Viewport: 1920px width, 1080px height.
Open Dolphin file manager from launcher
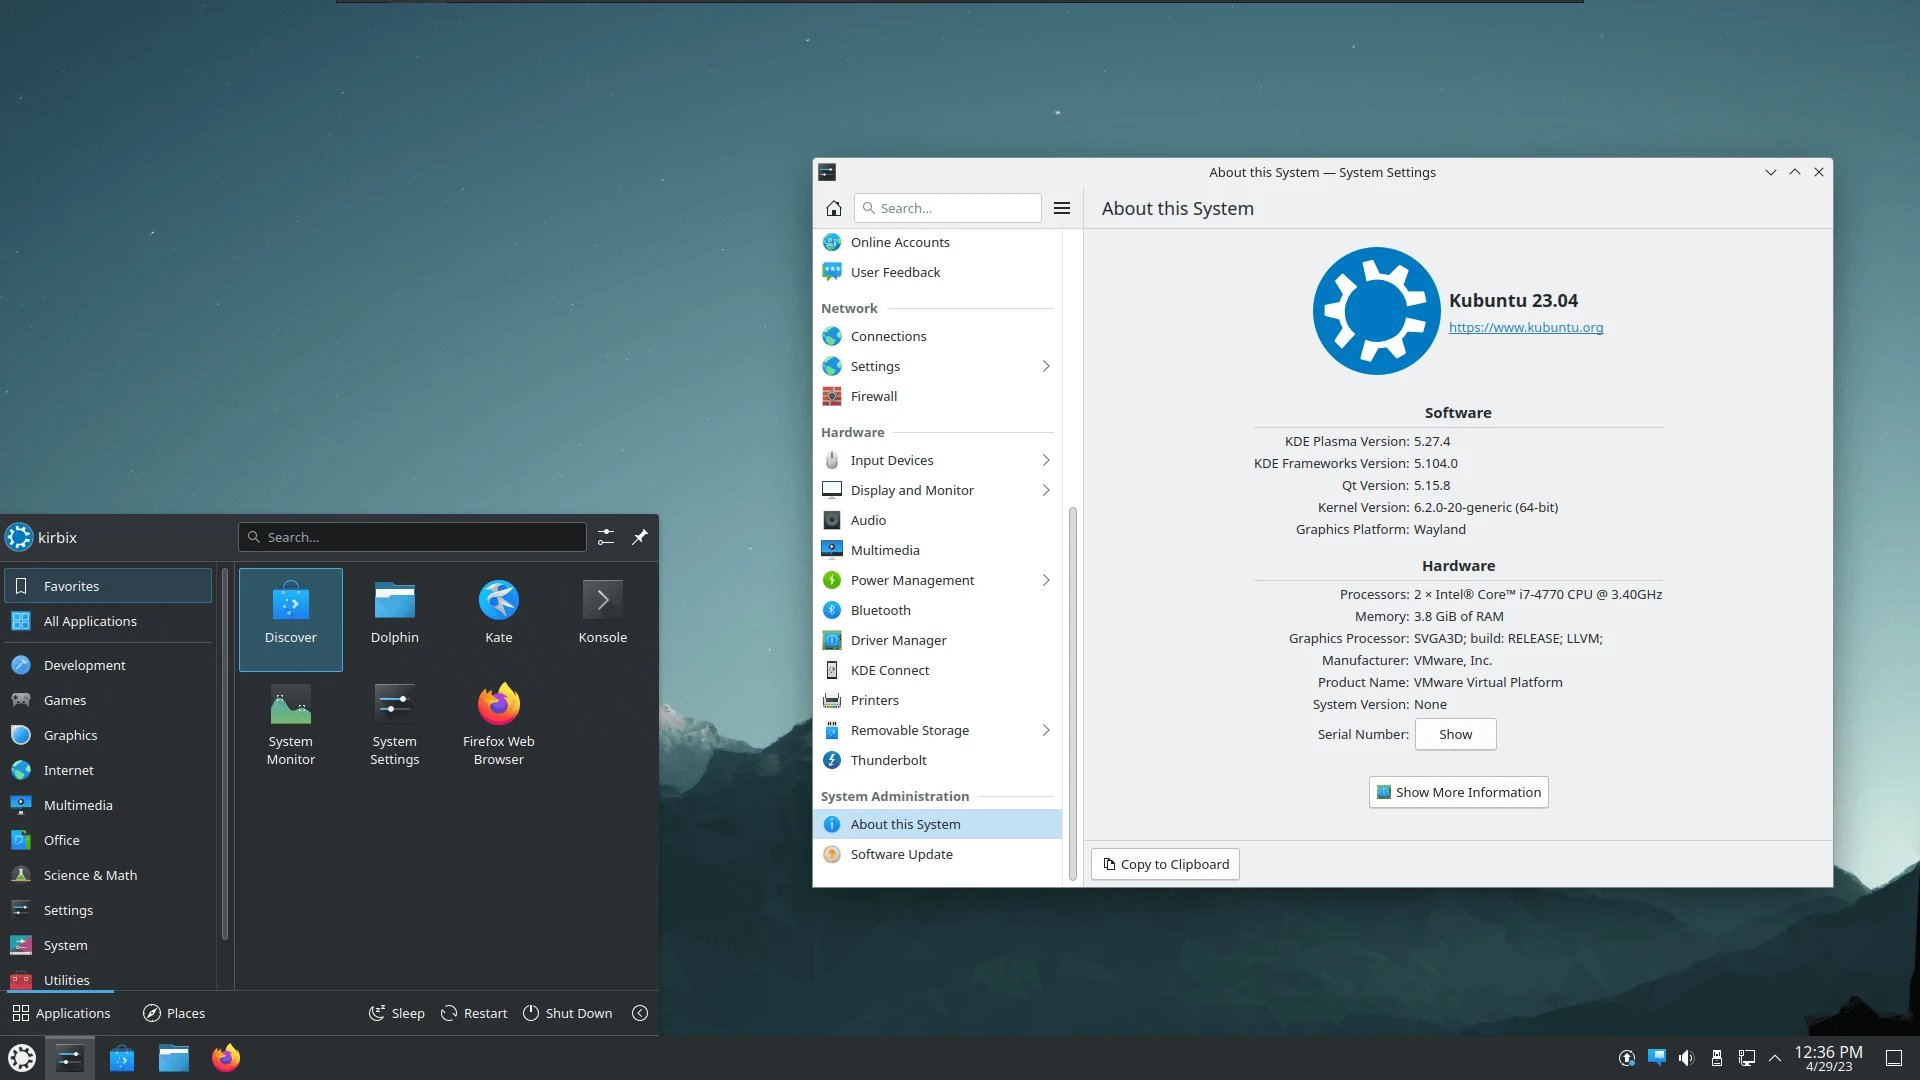point(394,610)
